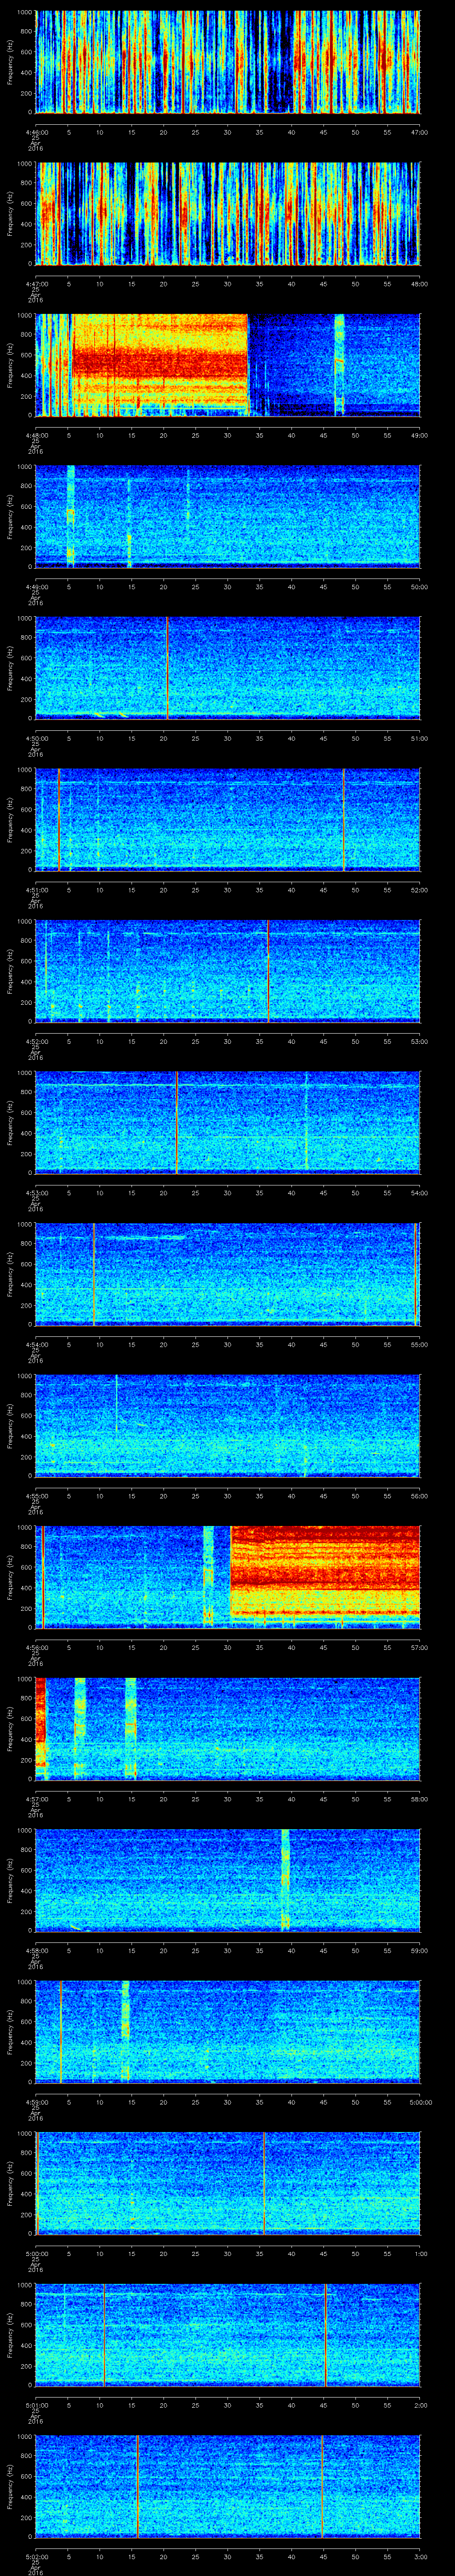This screenshot has height=2576, width=455.
Task: Click the spectrogram panel starting at 4:59:00
Action: click(228, 2032)
